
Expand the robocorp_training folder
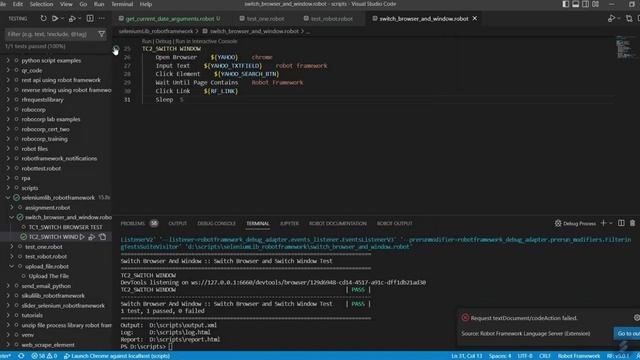8,139
